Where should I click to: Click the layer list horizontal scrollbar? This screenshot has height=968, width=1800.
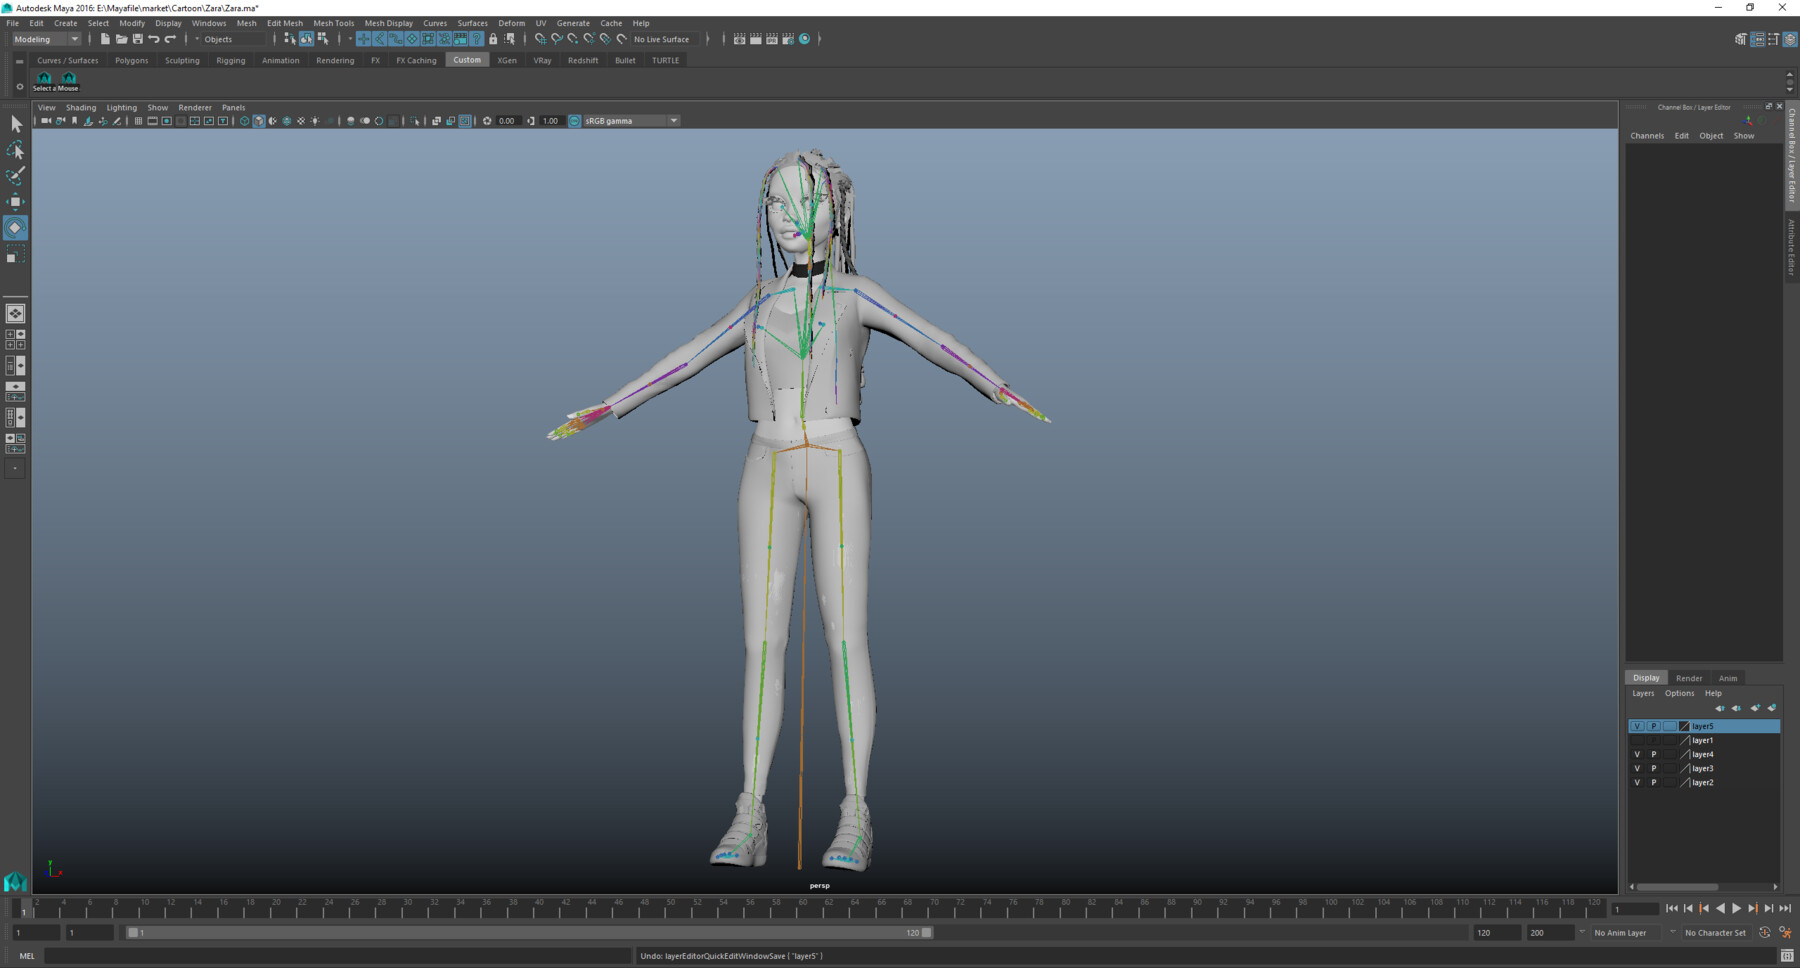pyautogui.click(x=1677, y=887)
